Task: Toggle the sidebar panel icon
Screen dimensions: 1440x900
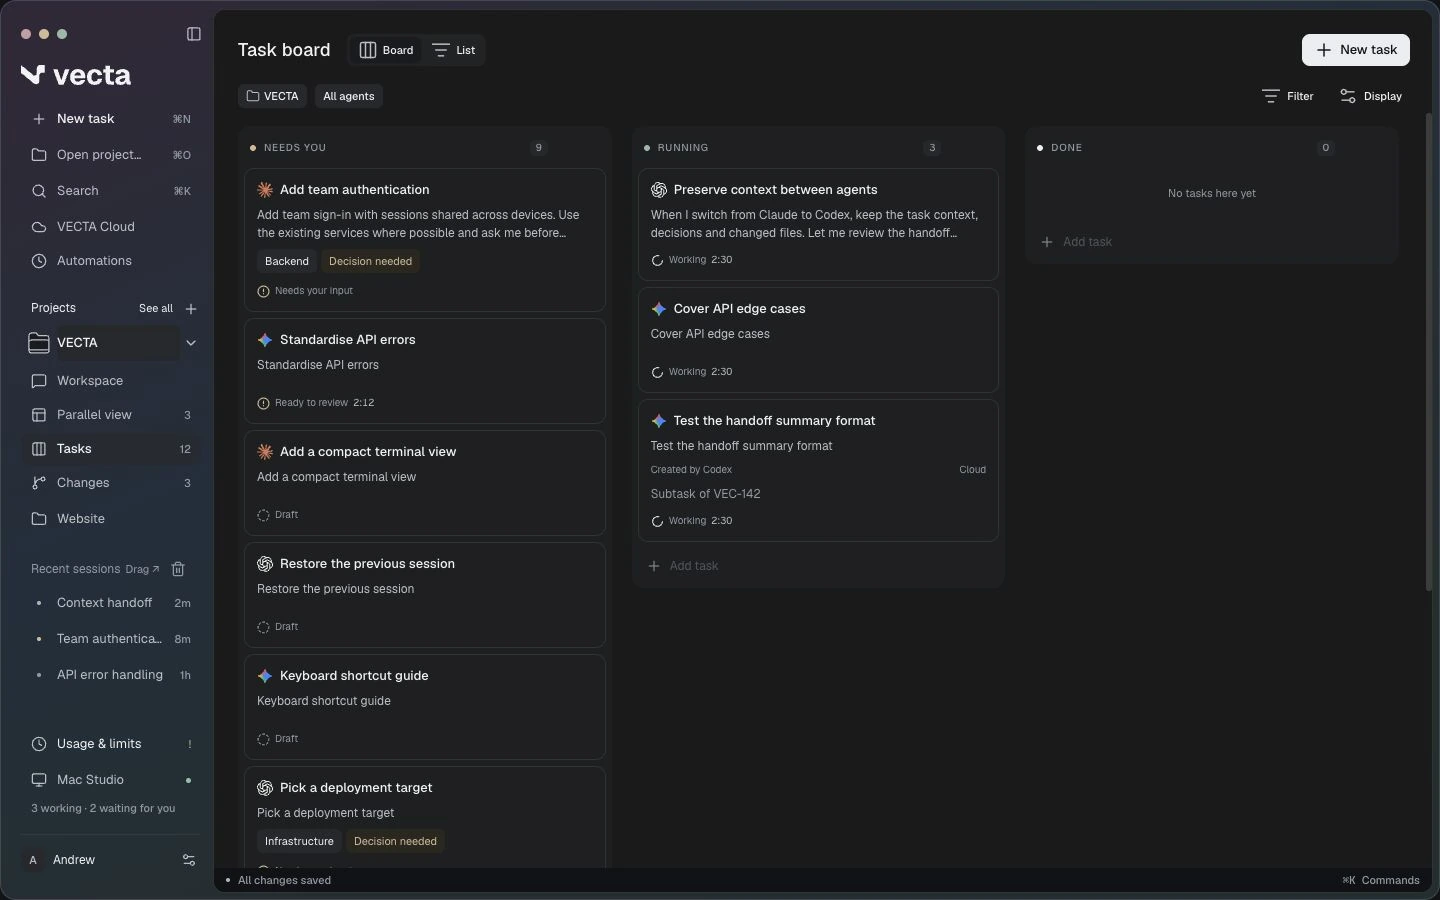Action: tap(194, 34)
